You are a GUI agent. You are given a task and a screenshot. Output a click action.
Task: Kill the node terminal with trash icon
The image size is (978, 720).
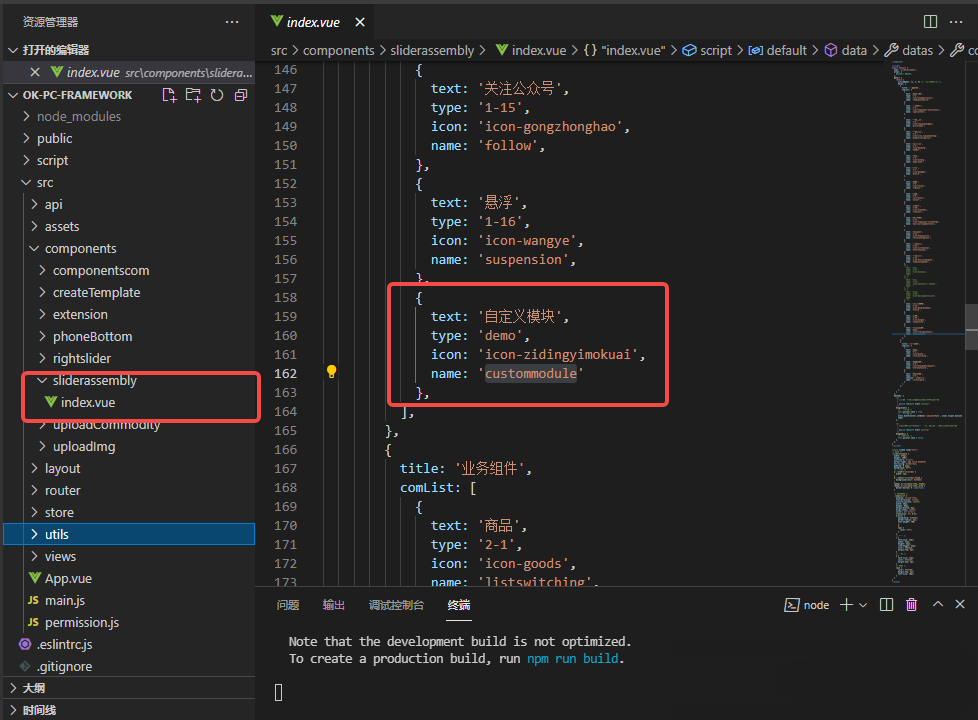click(x=911, y=605)
